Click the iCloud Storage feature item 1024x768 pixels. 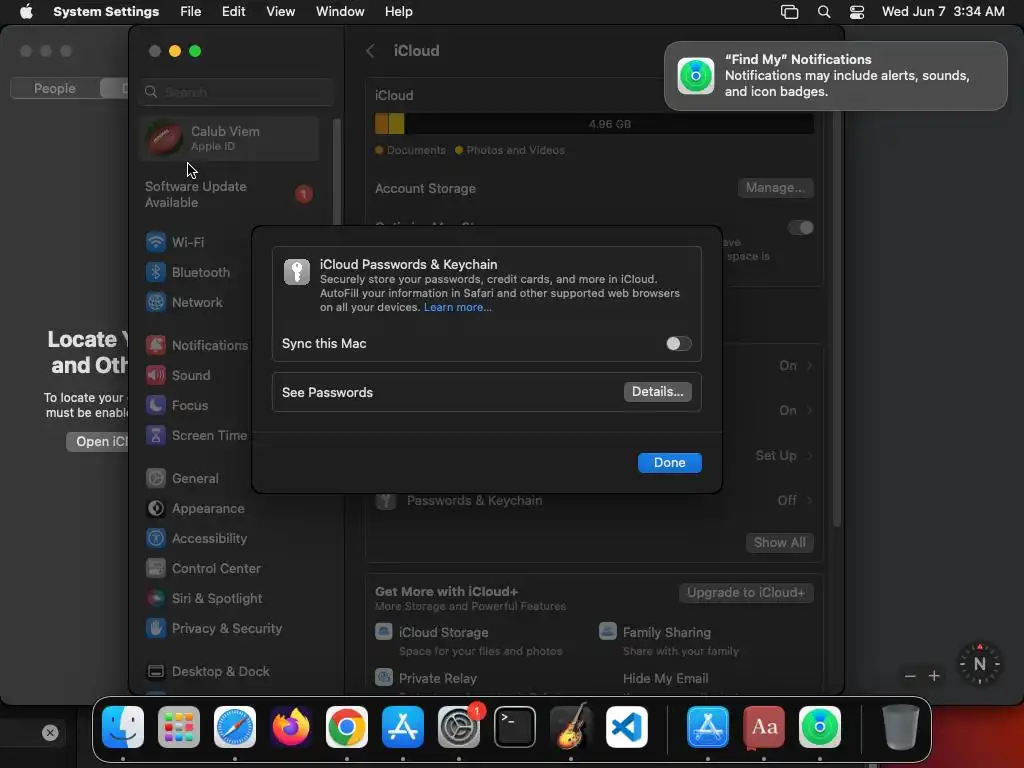pos(469,641)
